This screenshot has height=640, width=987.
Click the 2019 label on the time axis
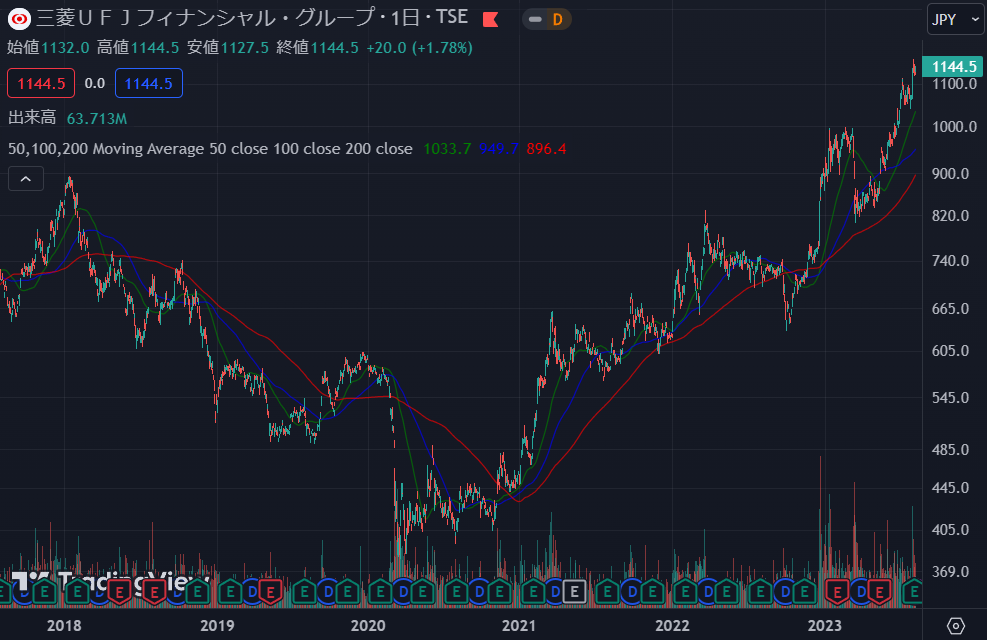(x=217, y=626)
